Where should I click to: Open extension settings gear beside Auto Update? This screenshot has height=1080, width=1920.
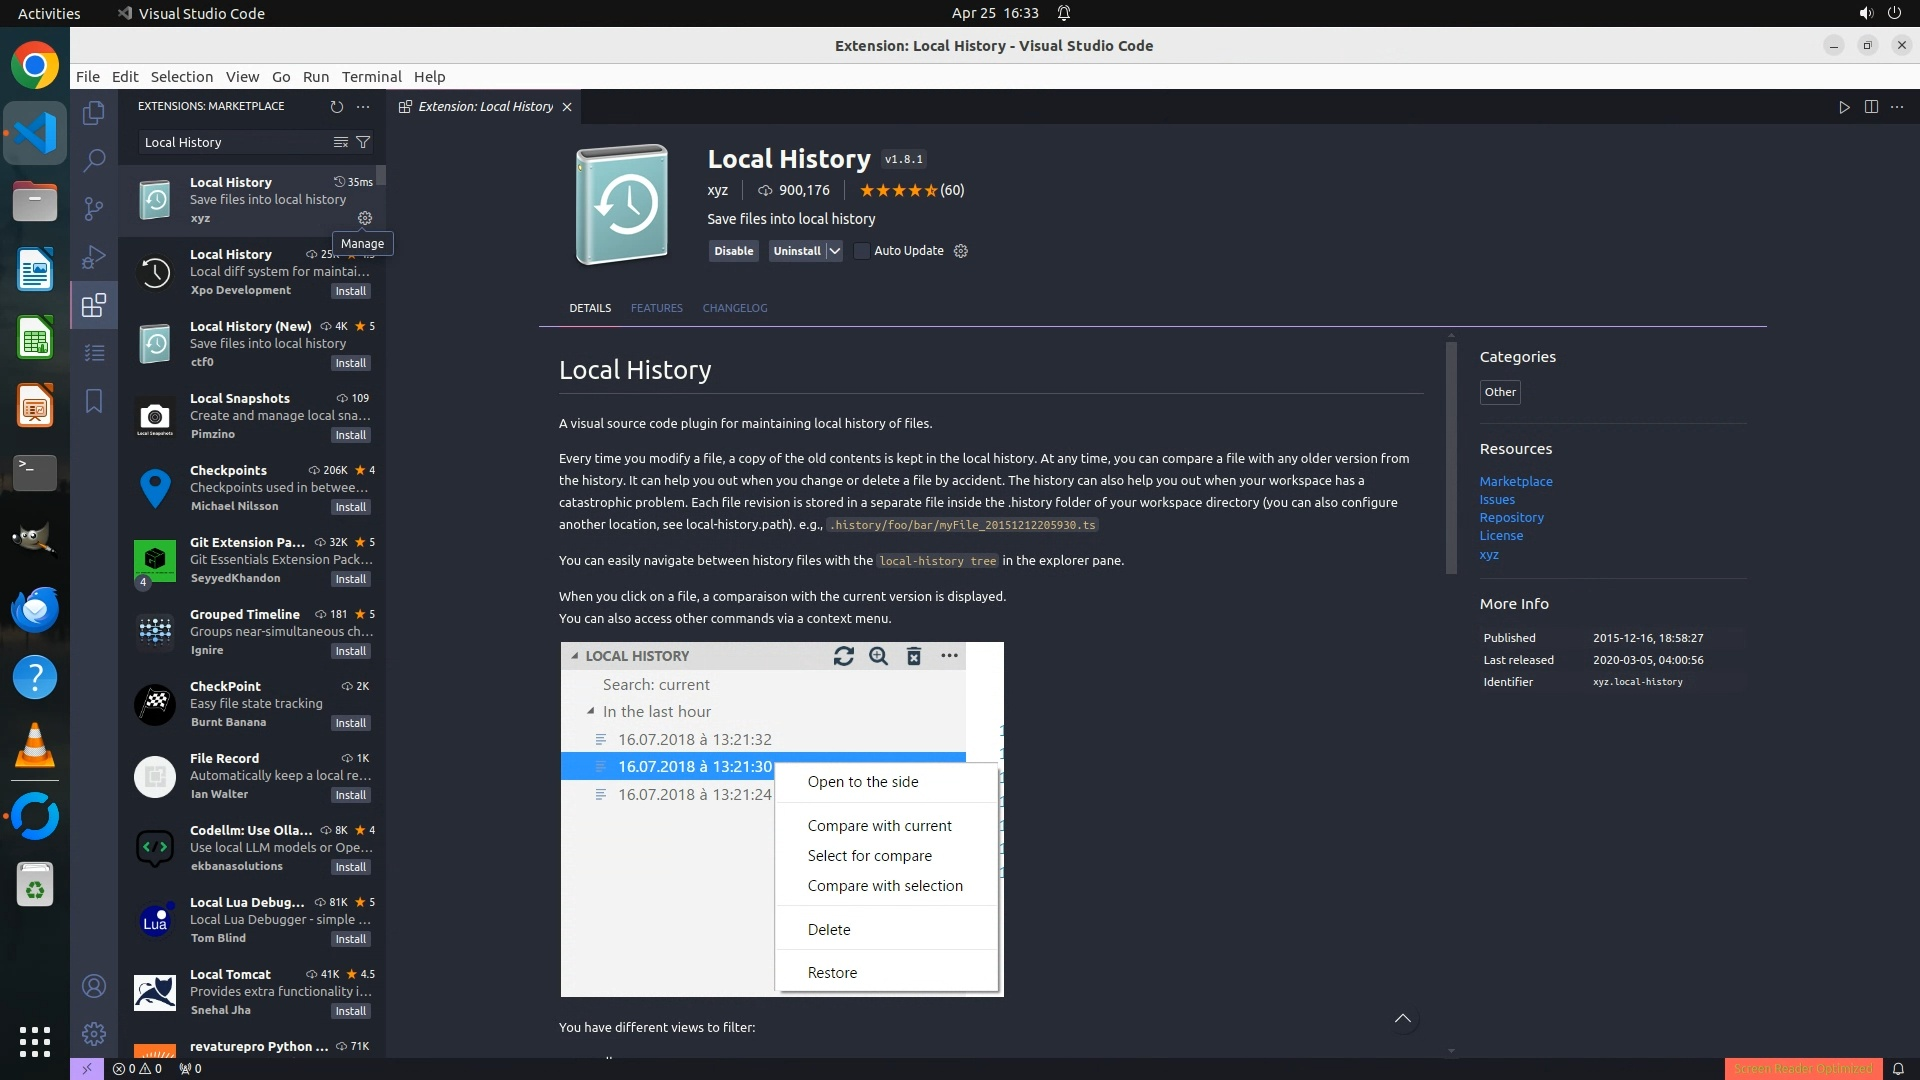[x=961, y=251]
